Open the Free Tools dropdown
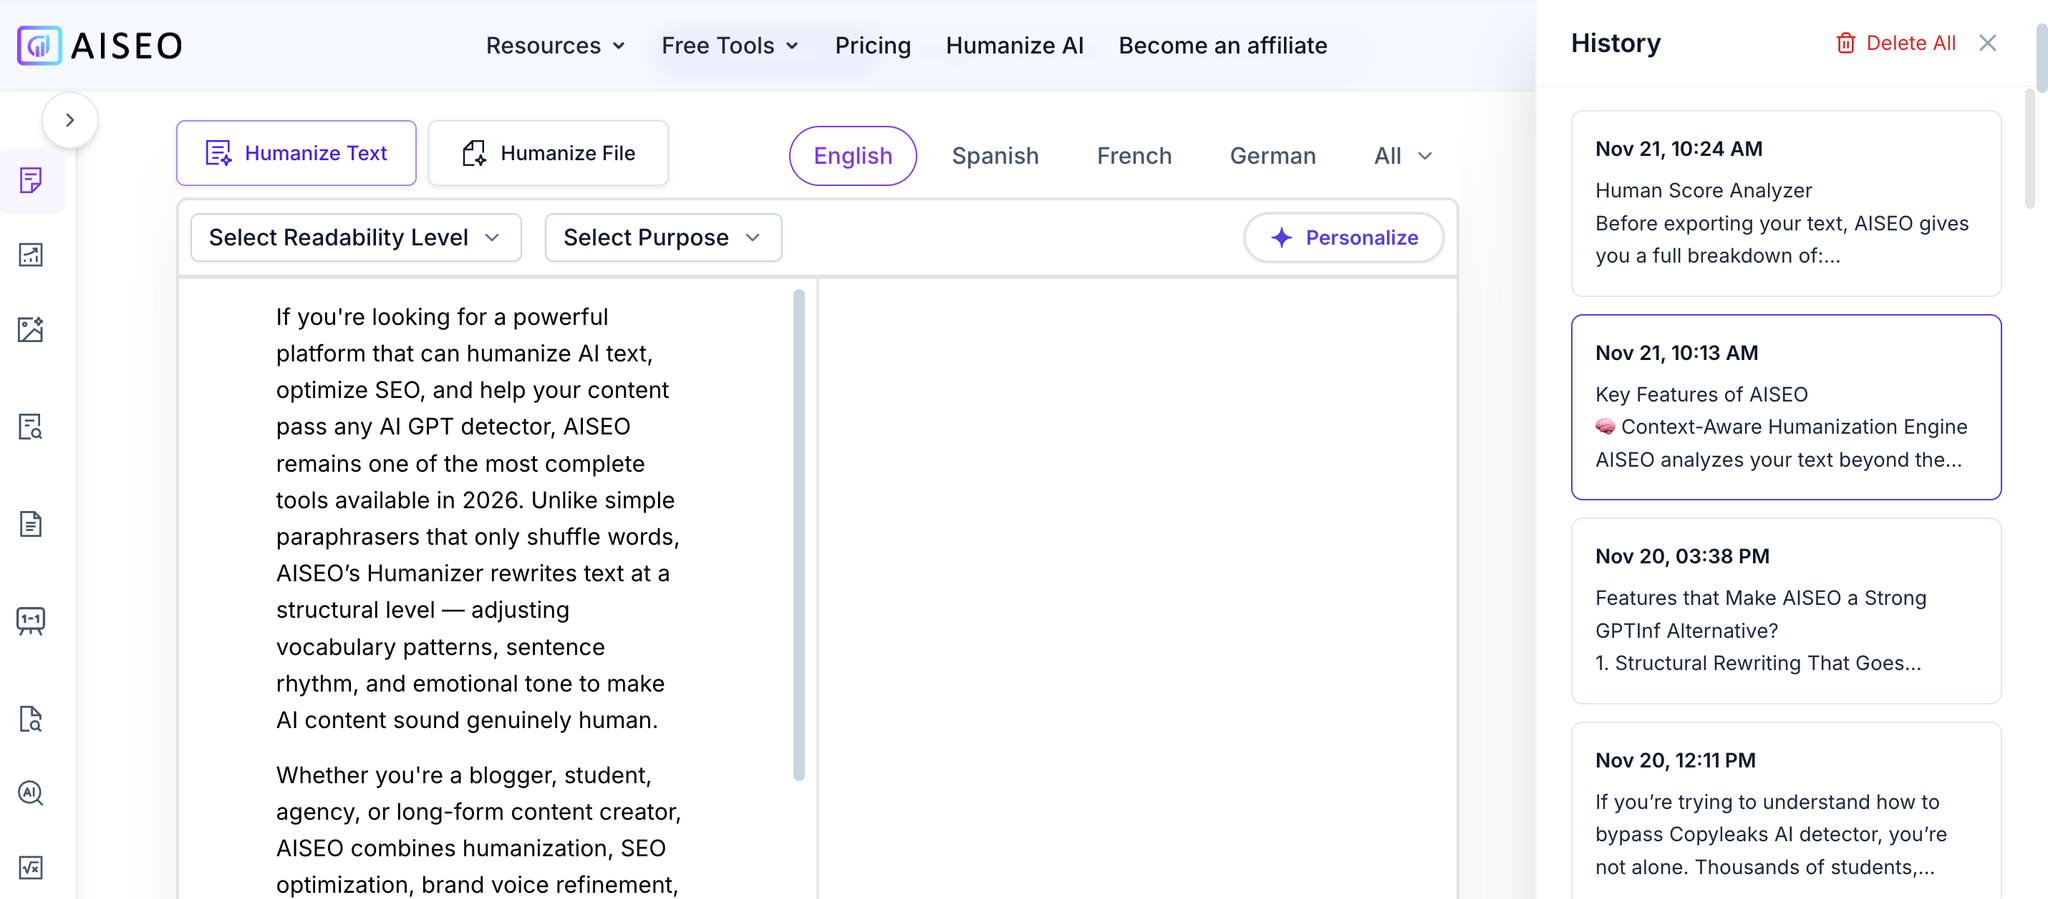This screenshot has height=899, width=2048. pos(730,46)
